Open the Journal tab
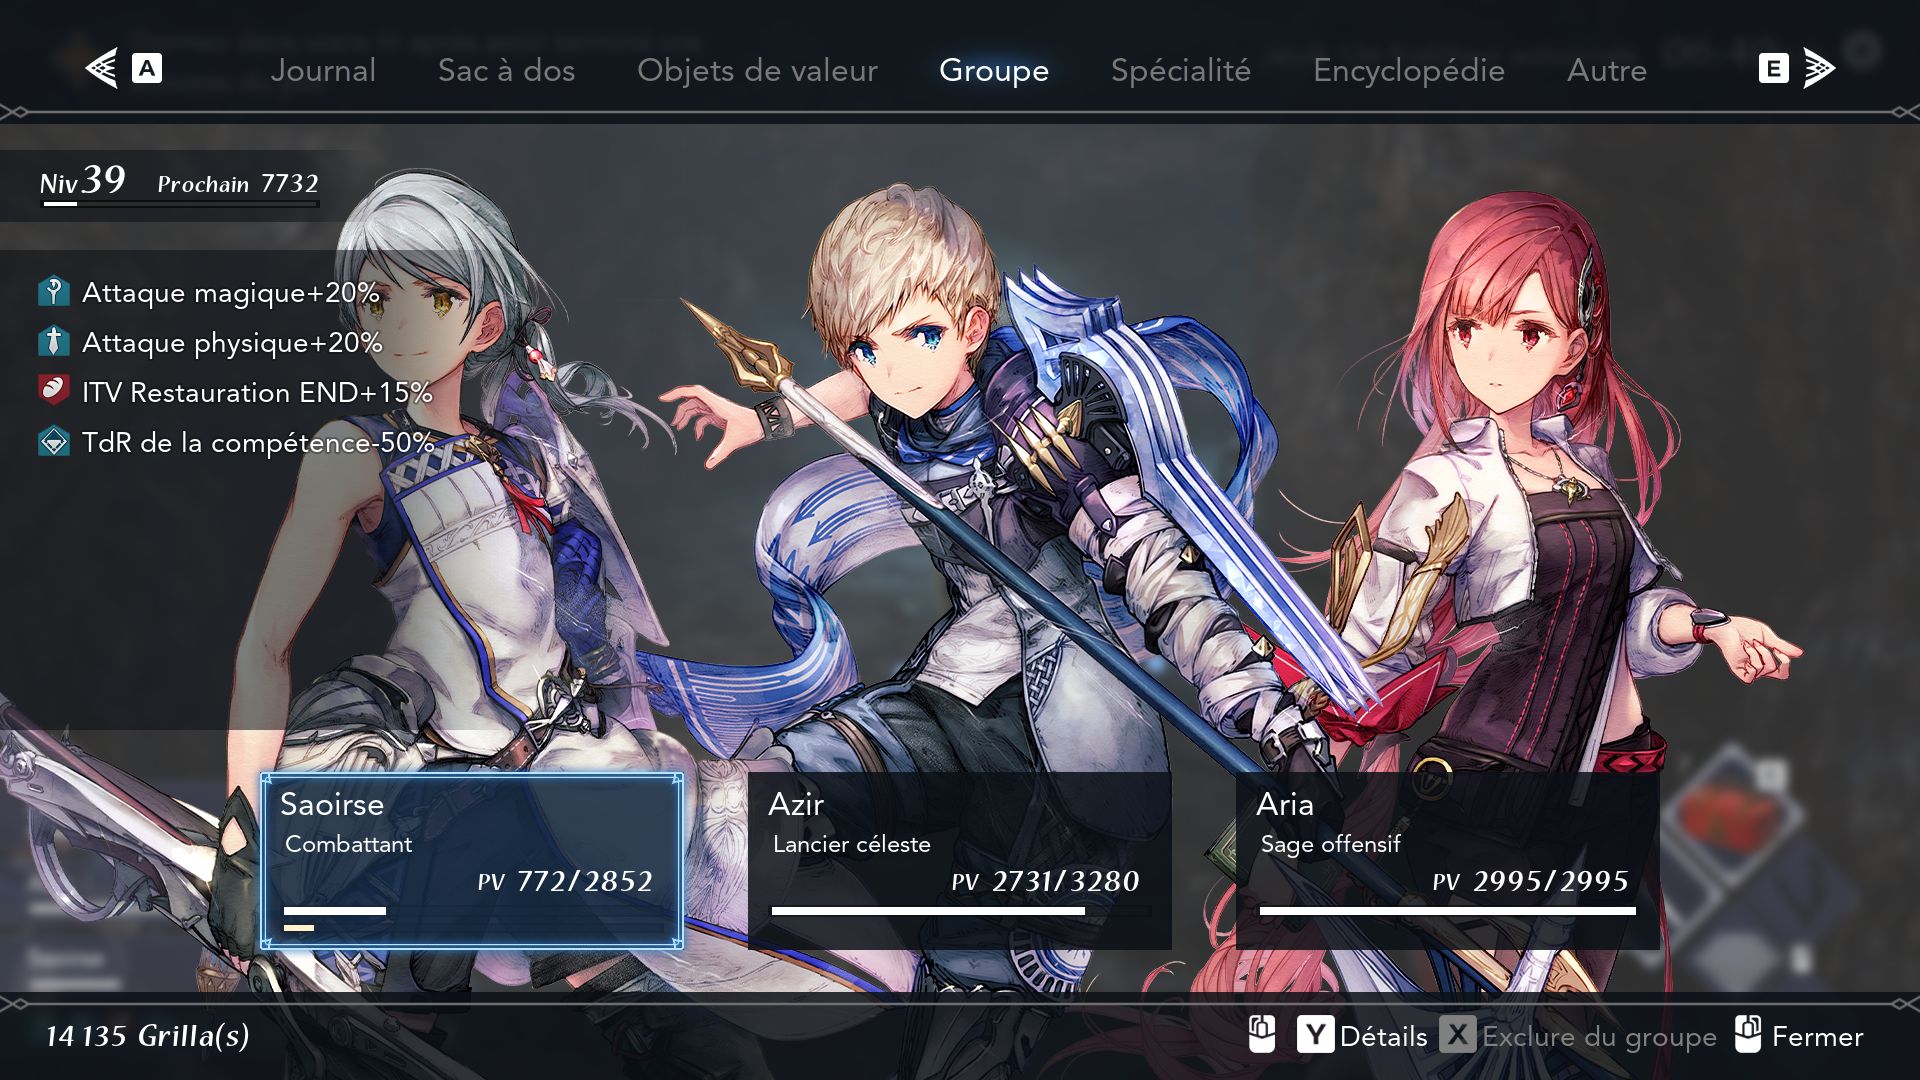Image resolution: width=1920 pixels, height=1080 pixels. [x=323, y=70]
